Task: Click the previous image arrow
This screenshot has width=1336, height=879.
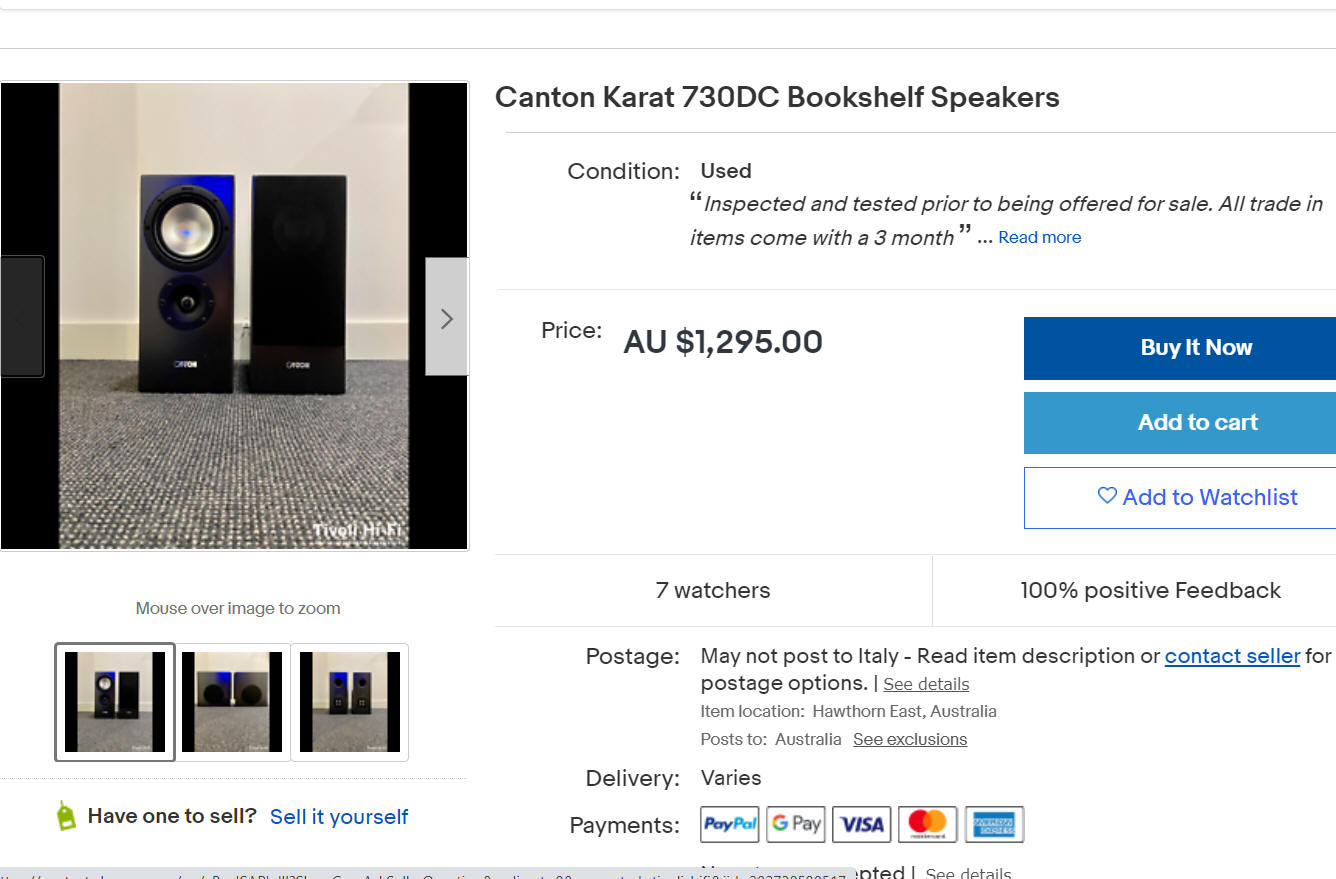Action: 22,317
